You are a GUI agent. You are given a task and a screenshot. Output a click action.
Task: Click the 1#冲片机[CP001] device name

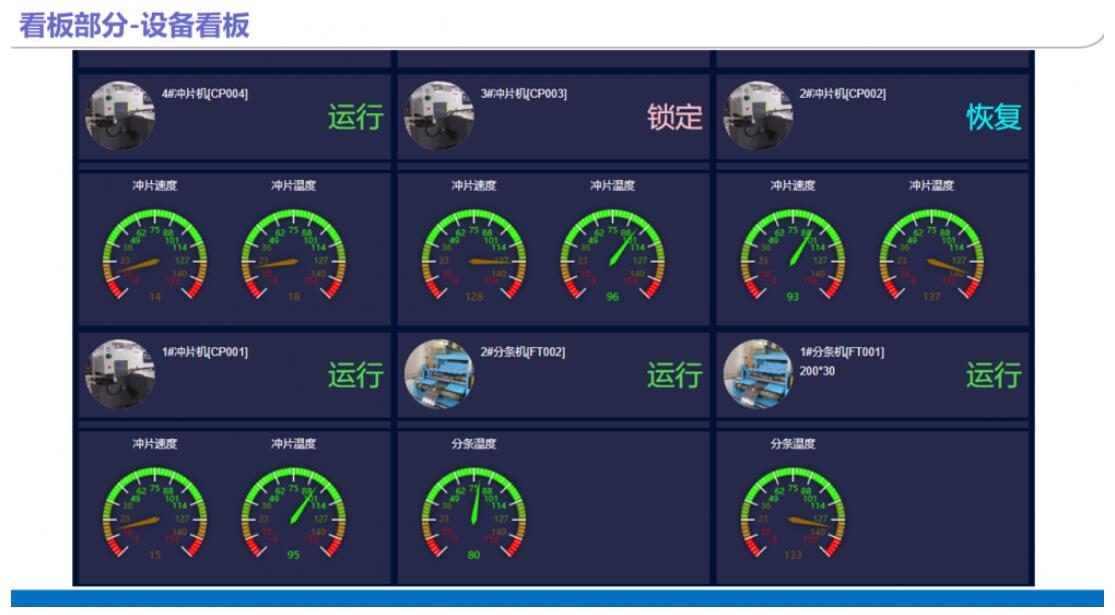205,352
